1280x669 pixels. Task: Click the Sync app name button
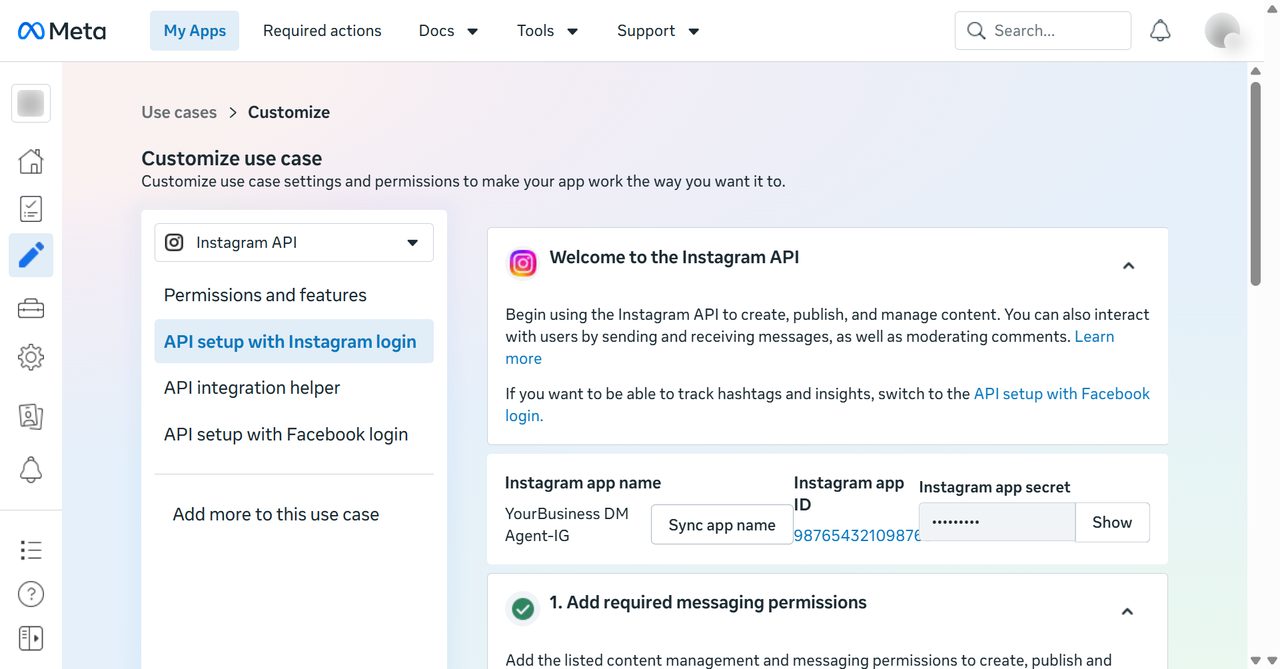722,525
